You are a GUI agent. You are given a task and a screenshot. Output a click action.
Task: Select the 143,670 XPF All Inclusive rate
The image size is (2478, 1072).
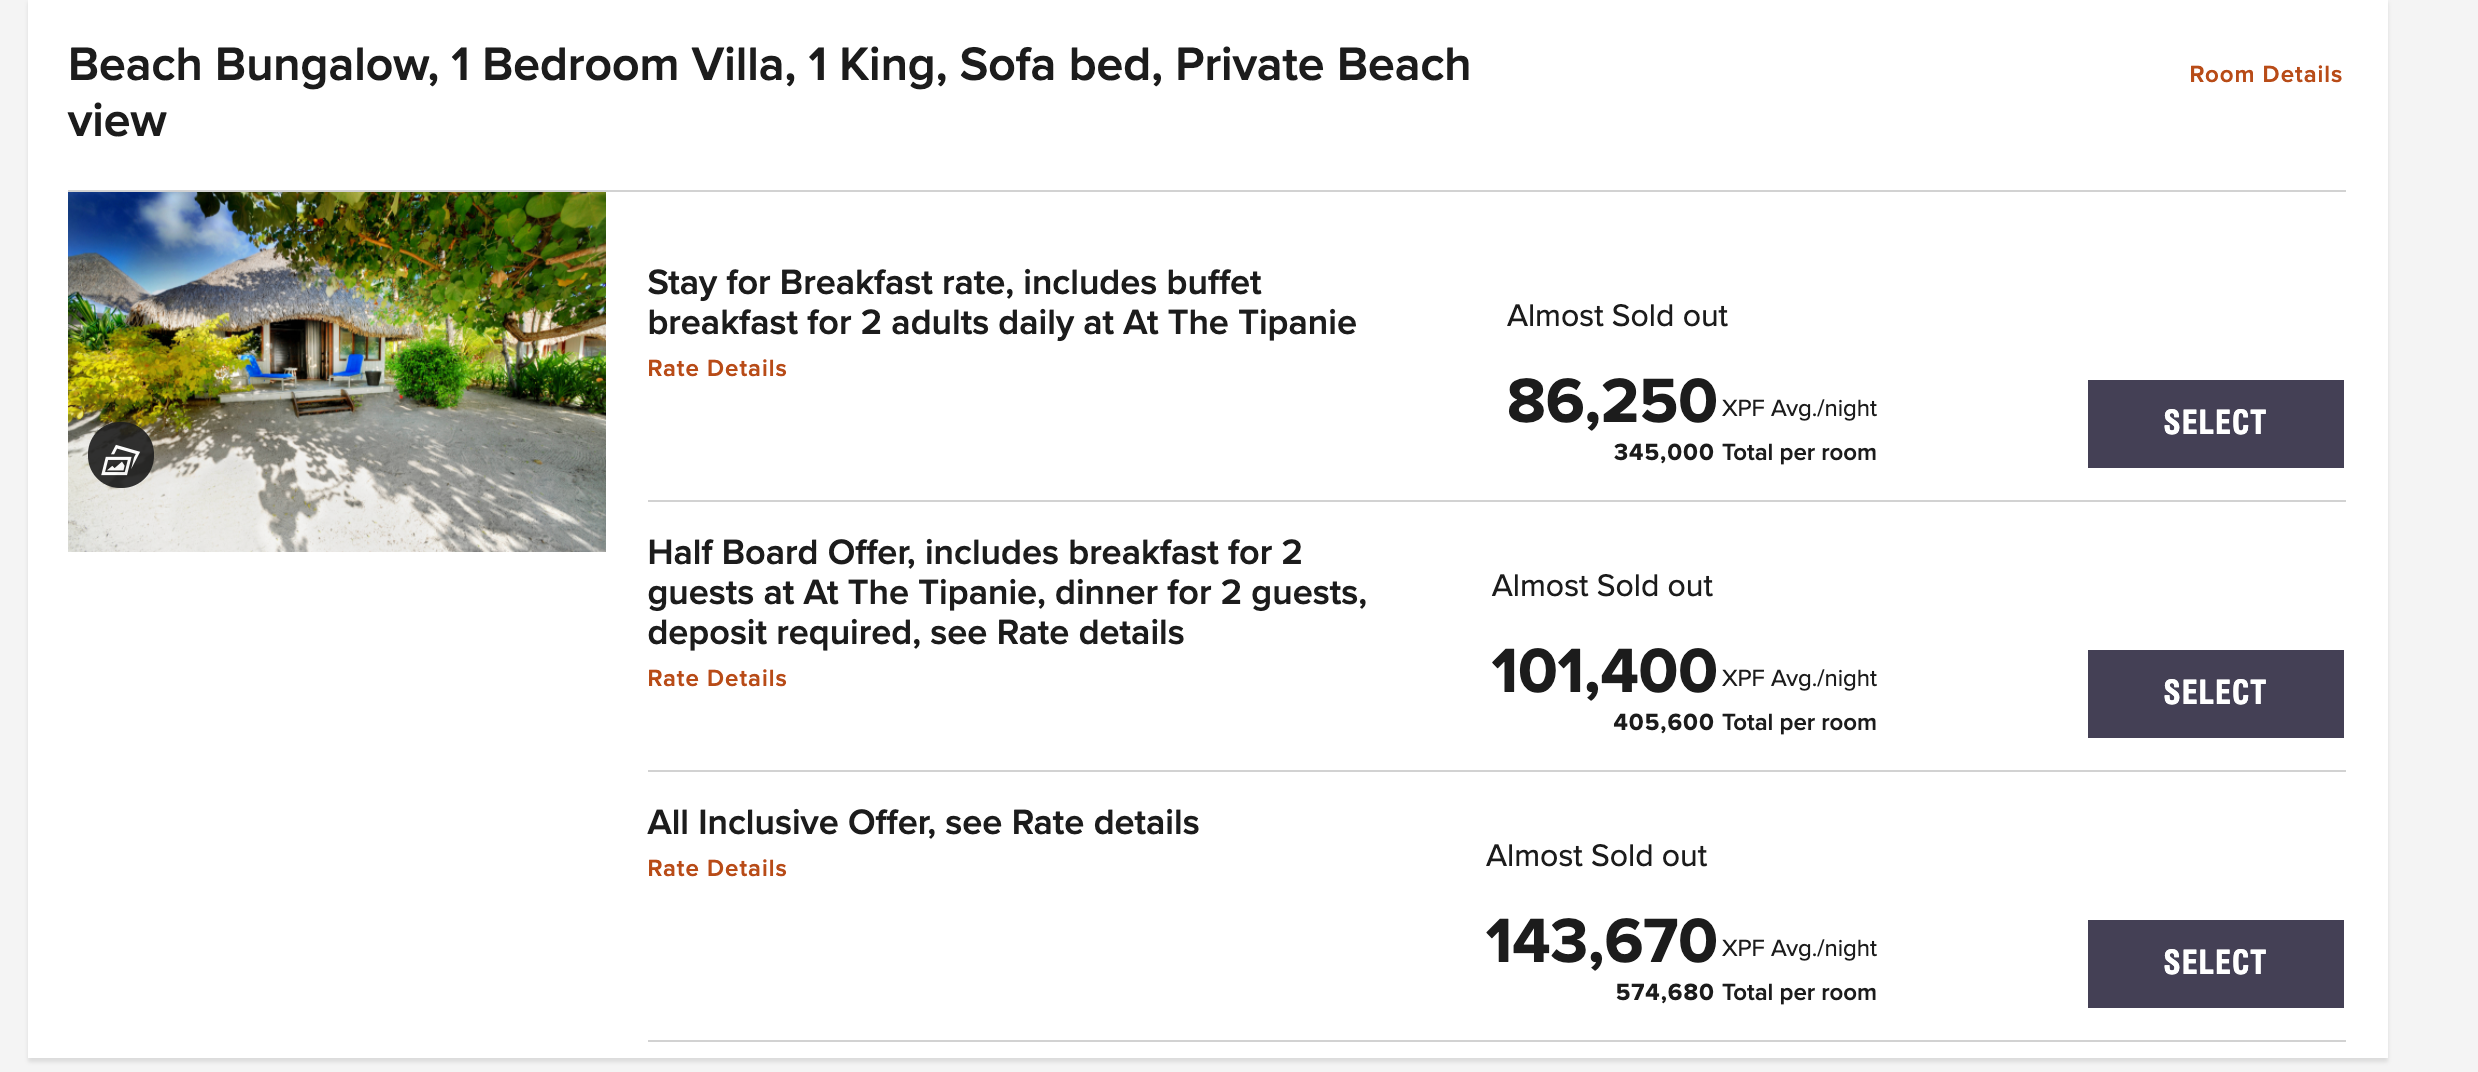[x=2215, y=964]
